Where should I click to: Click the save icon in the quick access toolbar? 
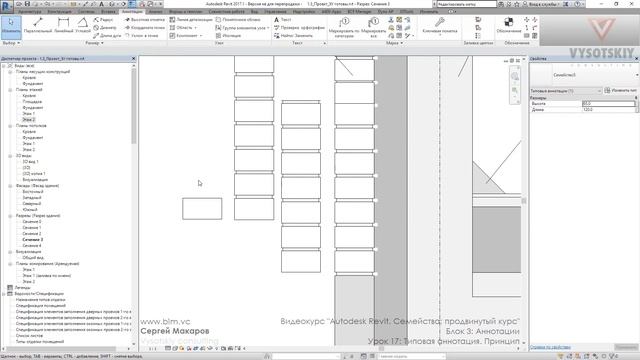(27, 4)
